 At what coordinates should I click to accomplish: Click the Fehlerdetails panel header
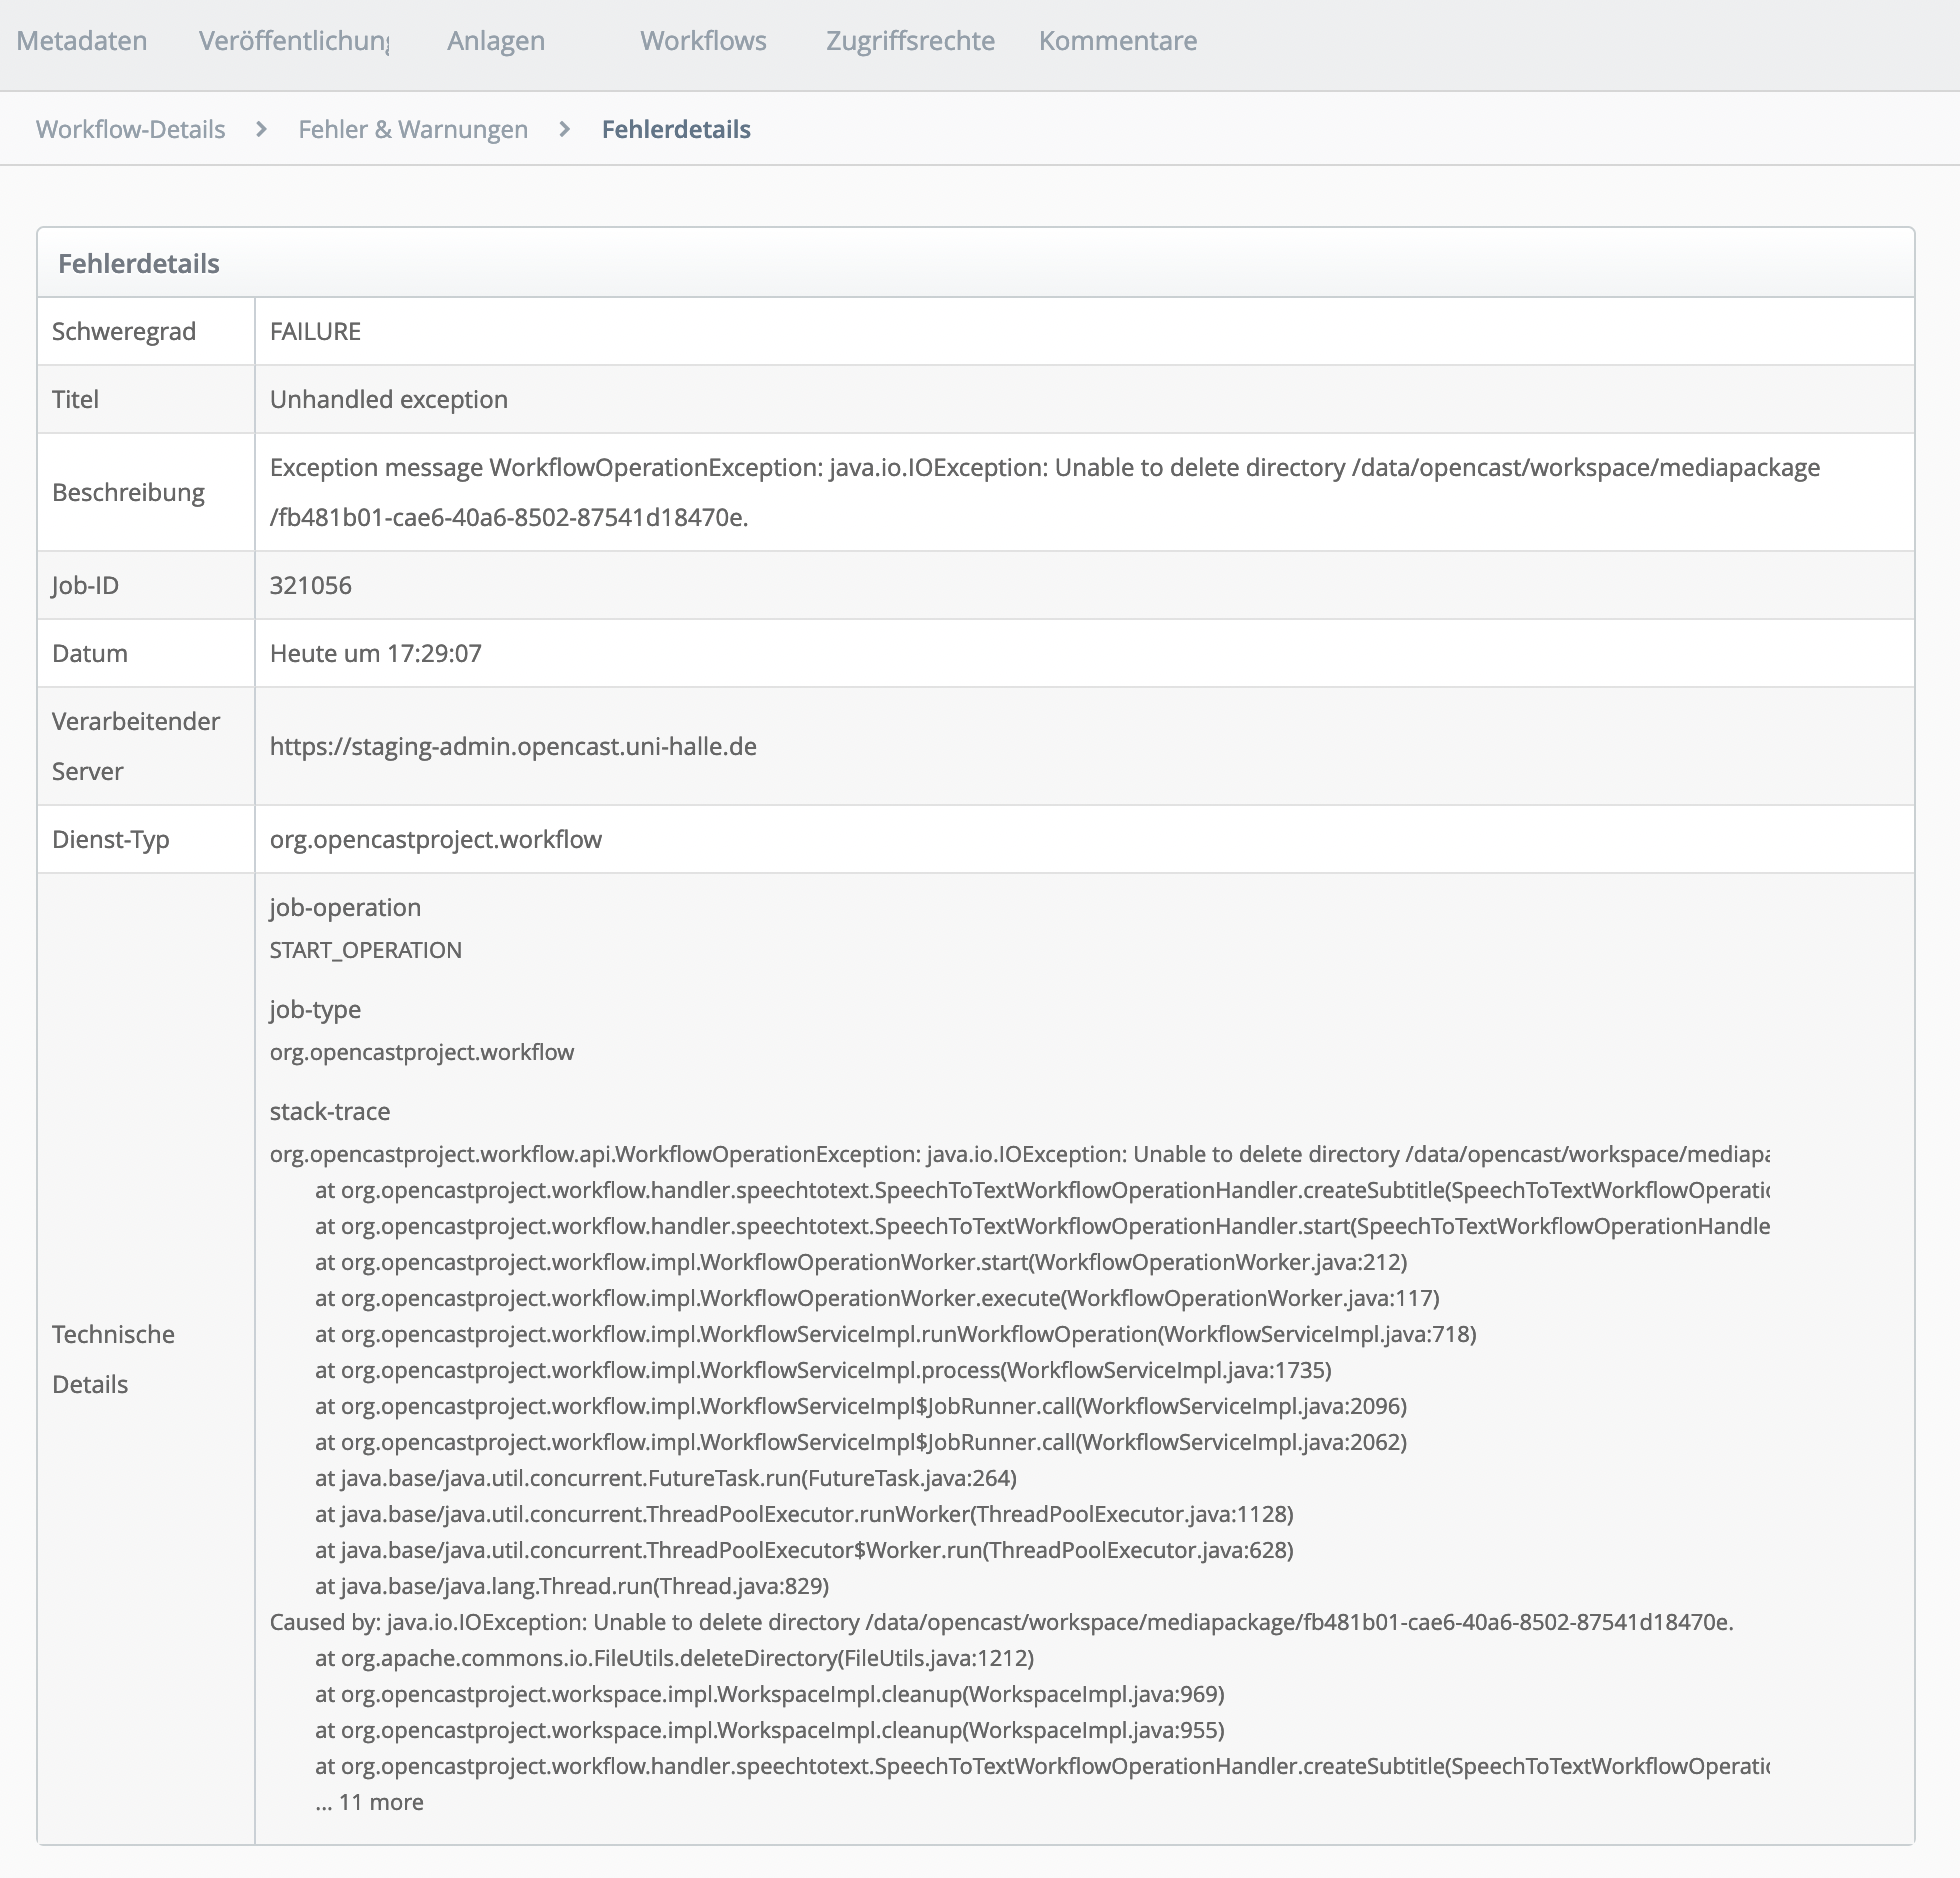(137, 264)
